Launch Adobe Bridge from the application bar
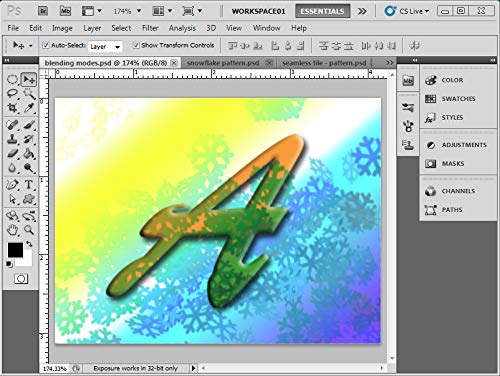Image resolution: width=500 pixels, height=376 pixels. coord(43,11)
